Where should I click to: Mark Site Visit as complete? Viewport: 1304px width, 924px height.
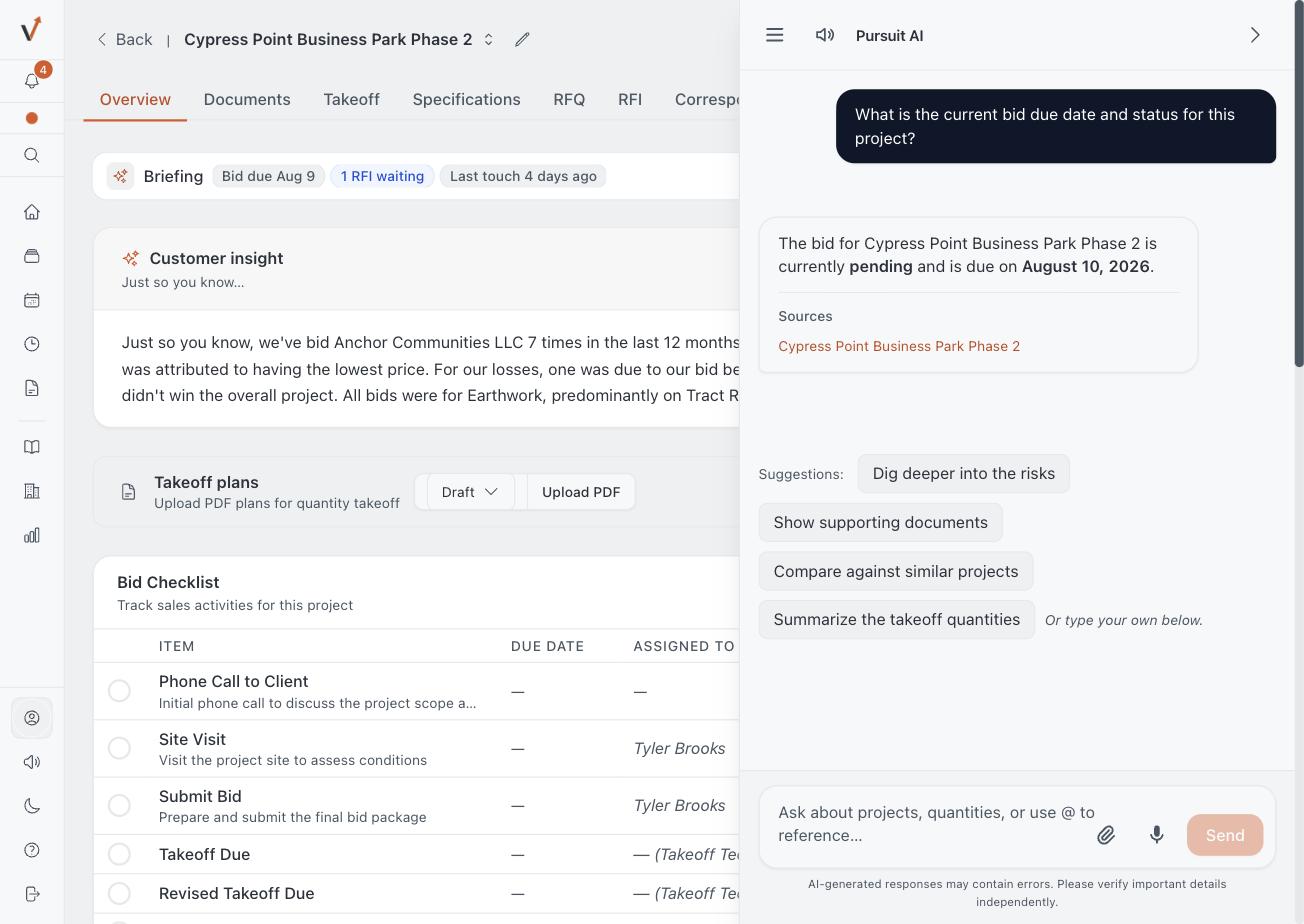point(119,748)
